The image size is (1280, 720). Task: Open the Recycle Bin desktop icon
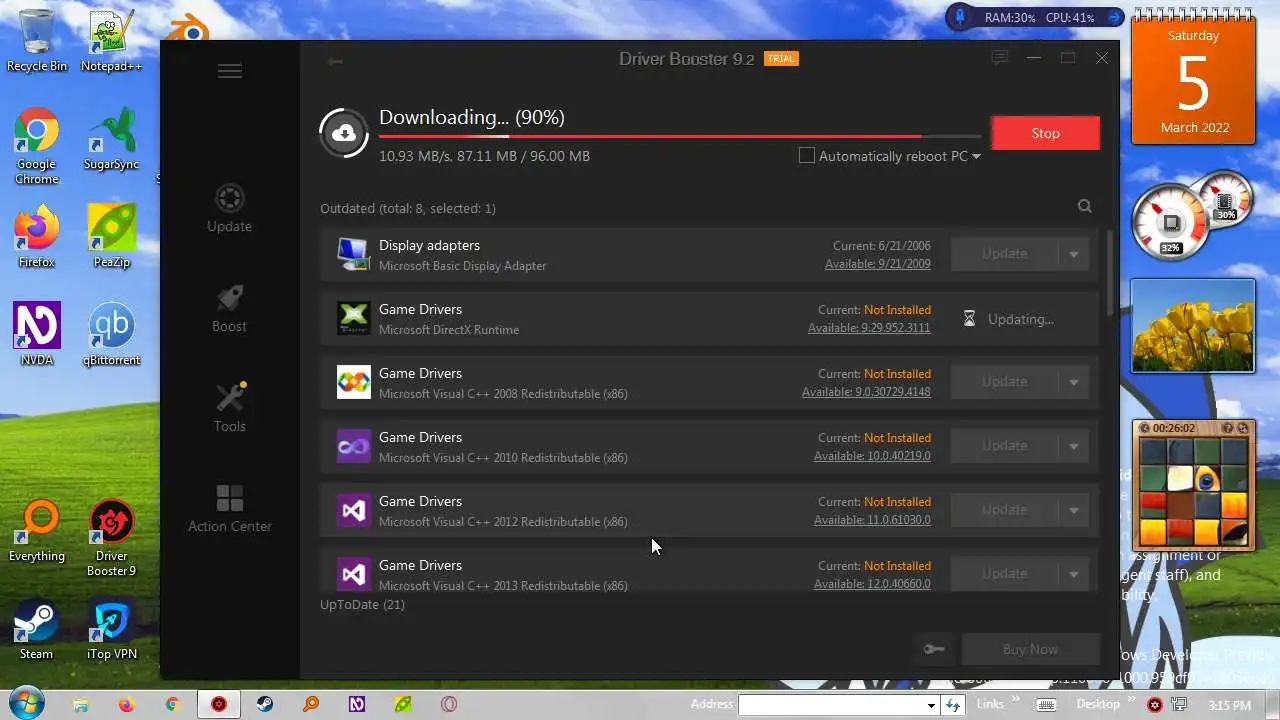click(37, 41)
